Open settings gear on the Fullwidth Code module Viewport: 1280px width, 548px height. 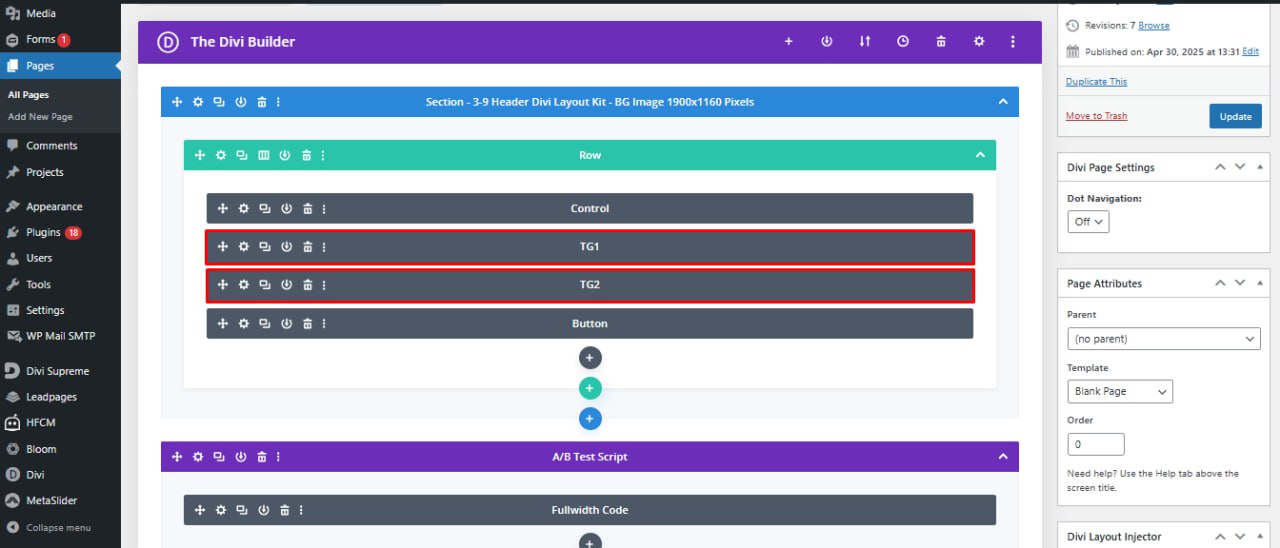pos(221,510)
